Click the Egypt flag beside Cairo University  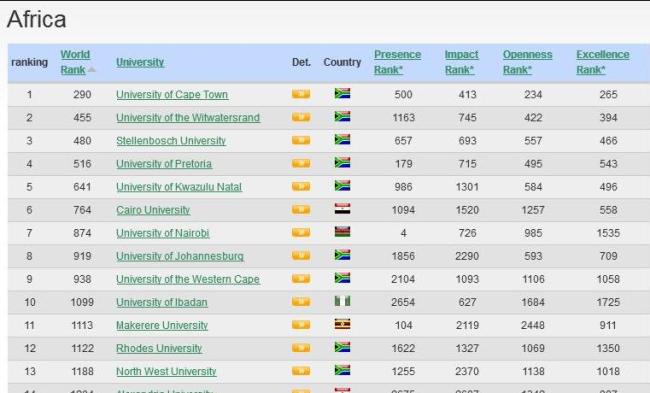342,209
